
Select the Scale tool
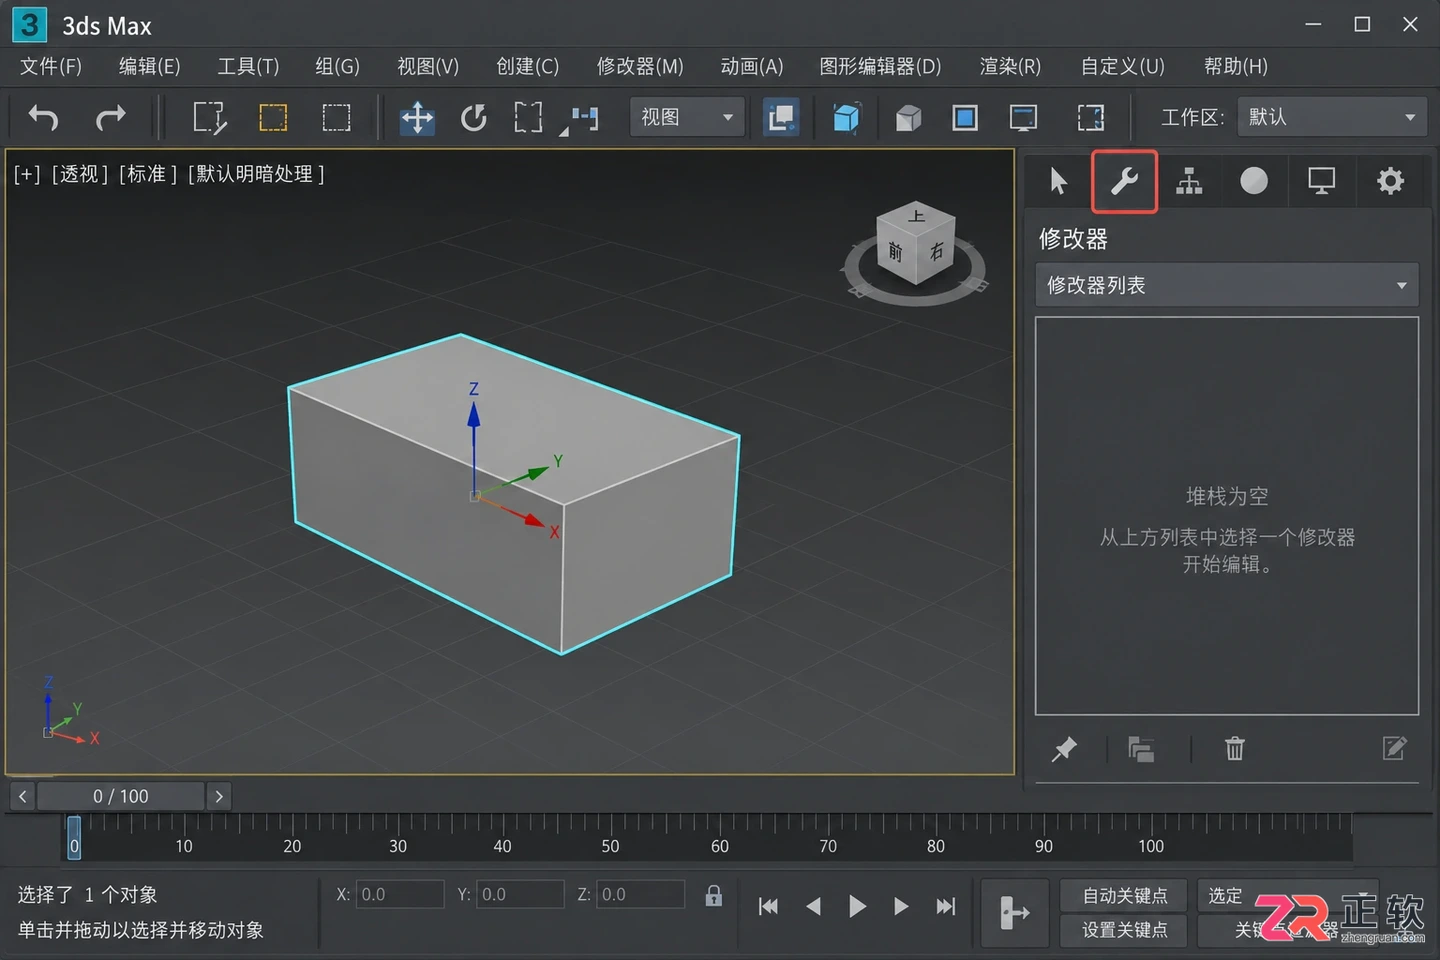point(528,118)
